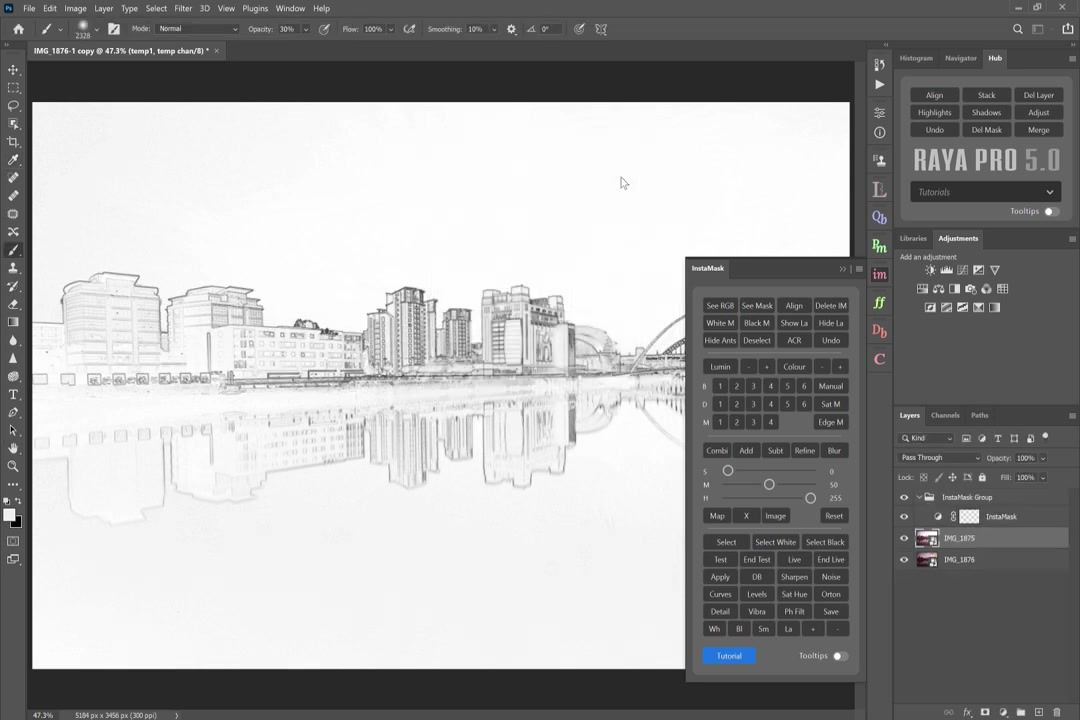Pick the Clone Stamp tool
The width and height of the screenshot is (1080, 720).
pyautogui.click(x=13, y=268)
